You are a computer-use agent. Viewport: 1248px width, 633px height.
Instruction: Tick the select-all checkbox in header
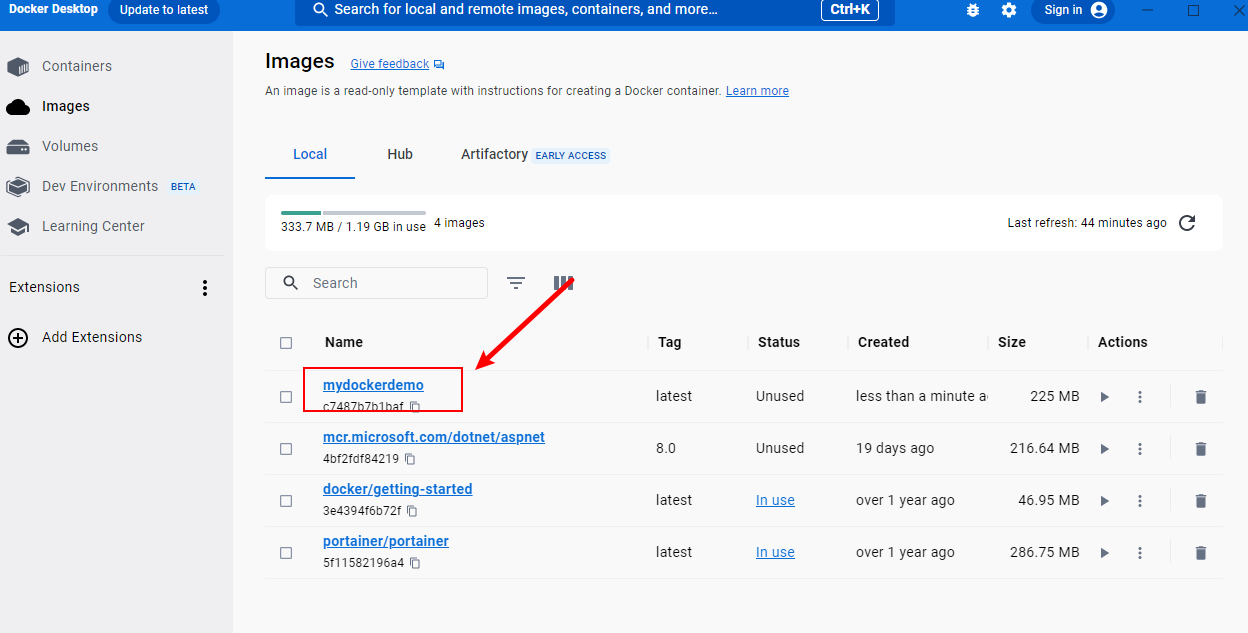286,343
